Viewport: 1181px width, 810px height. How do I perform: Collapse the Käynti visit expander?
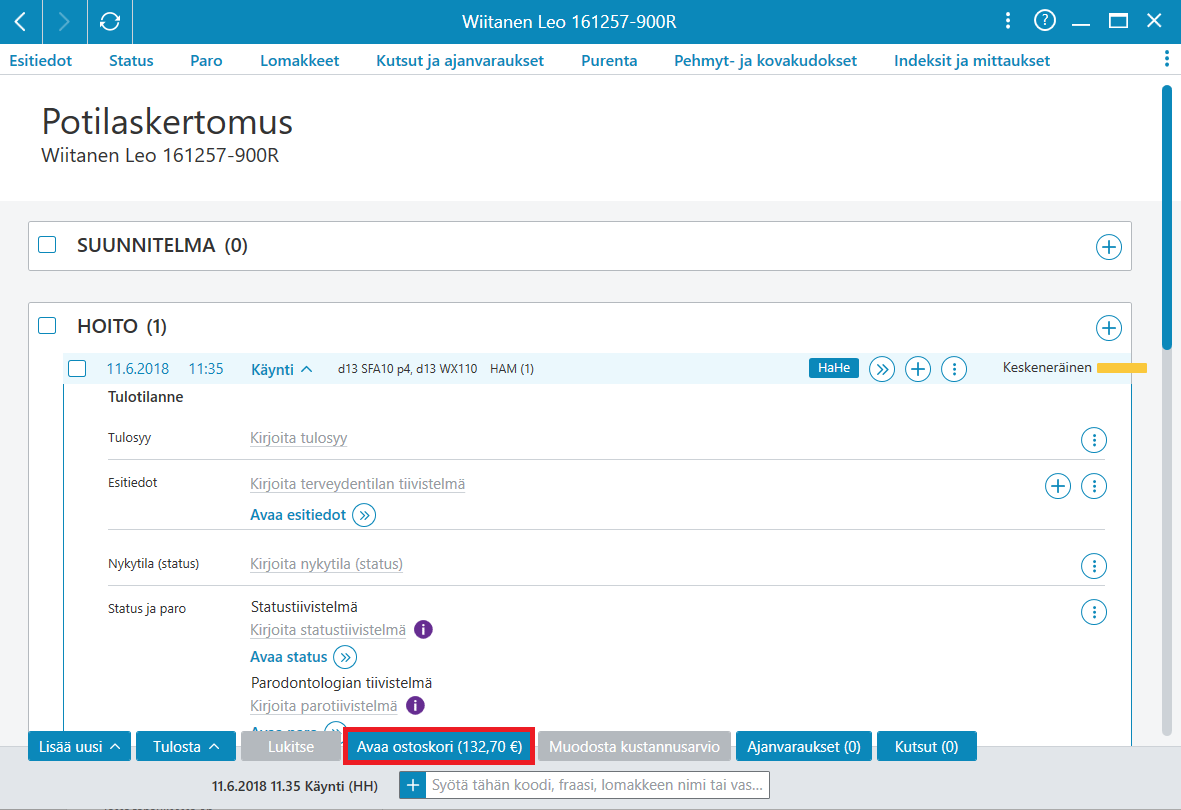pyautogui.click(x=282, y=369)
